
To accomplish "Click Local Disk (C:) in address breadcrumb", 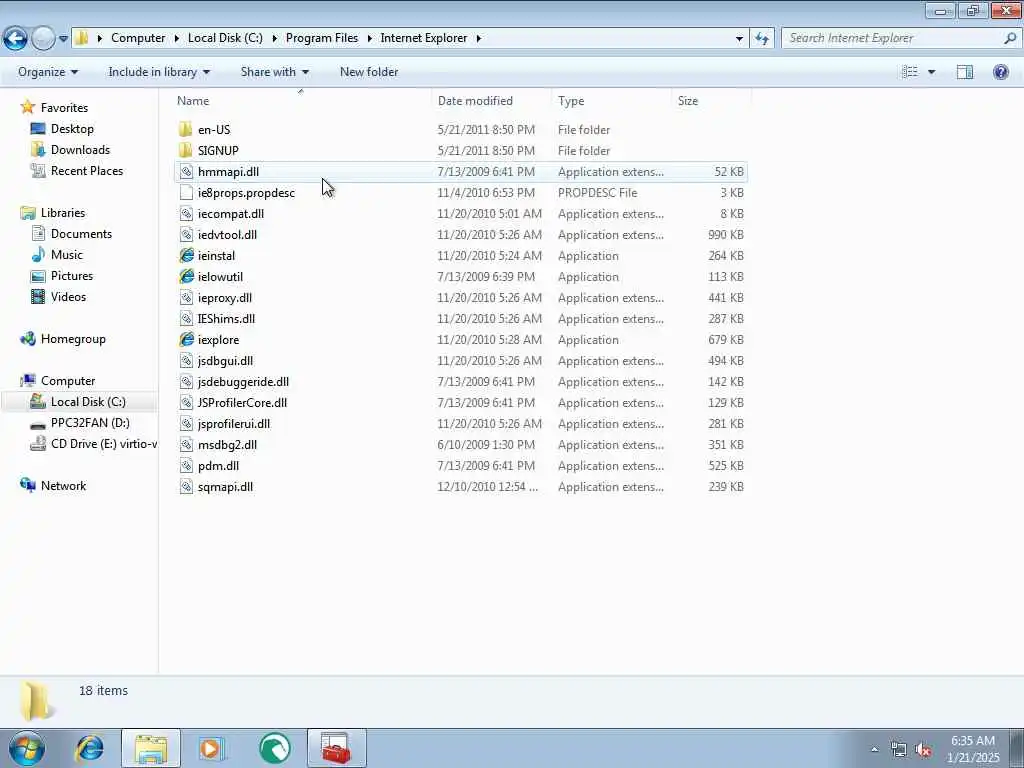I will tap(225, 38).
